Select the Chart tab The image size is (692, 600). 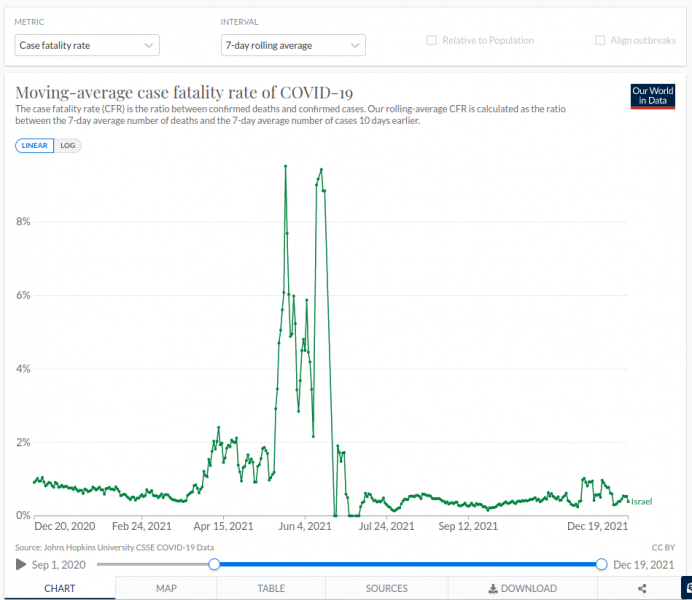point(60,589)
